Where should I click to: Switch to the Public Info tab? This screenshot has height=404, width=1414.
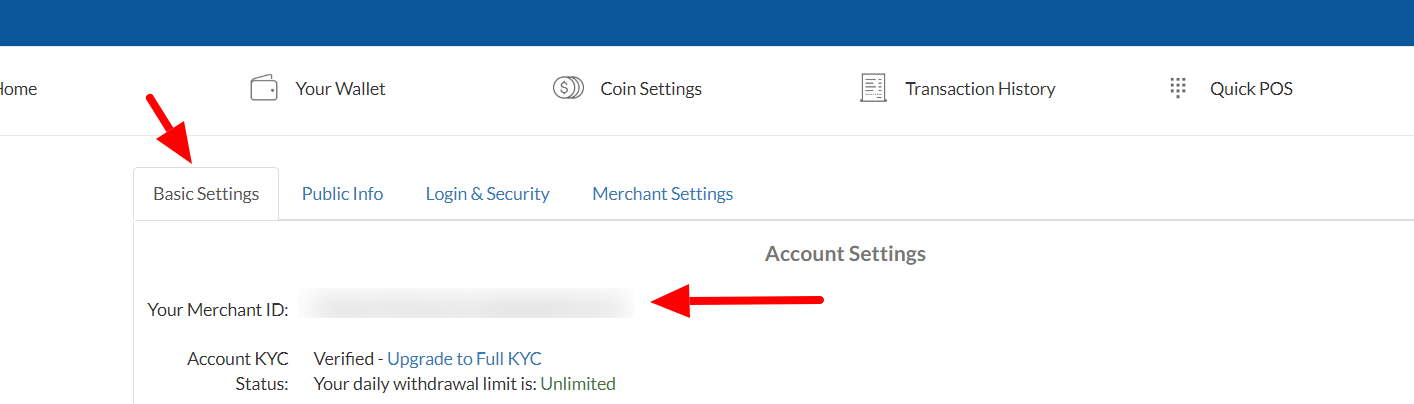tap(342, 194)
